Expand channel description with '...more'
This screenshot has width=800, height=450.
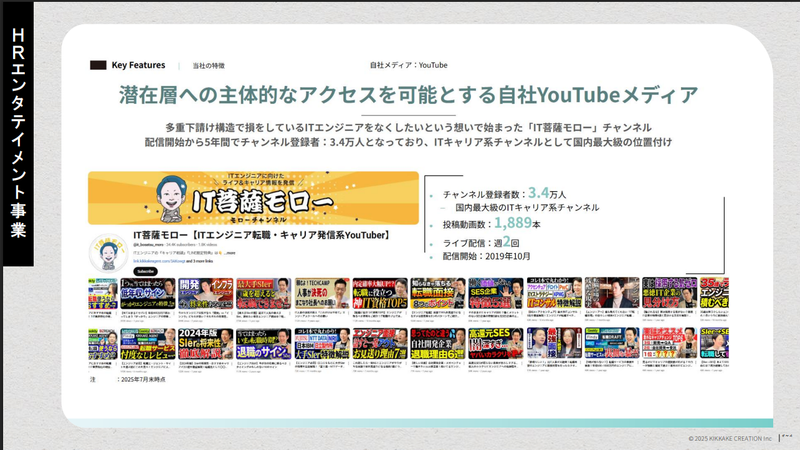point(230,253)
